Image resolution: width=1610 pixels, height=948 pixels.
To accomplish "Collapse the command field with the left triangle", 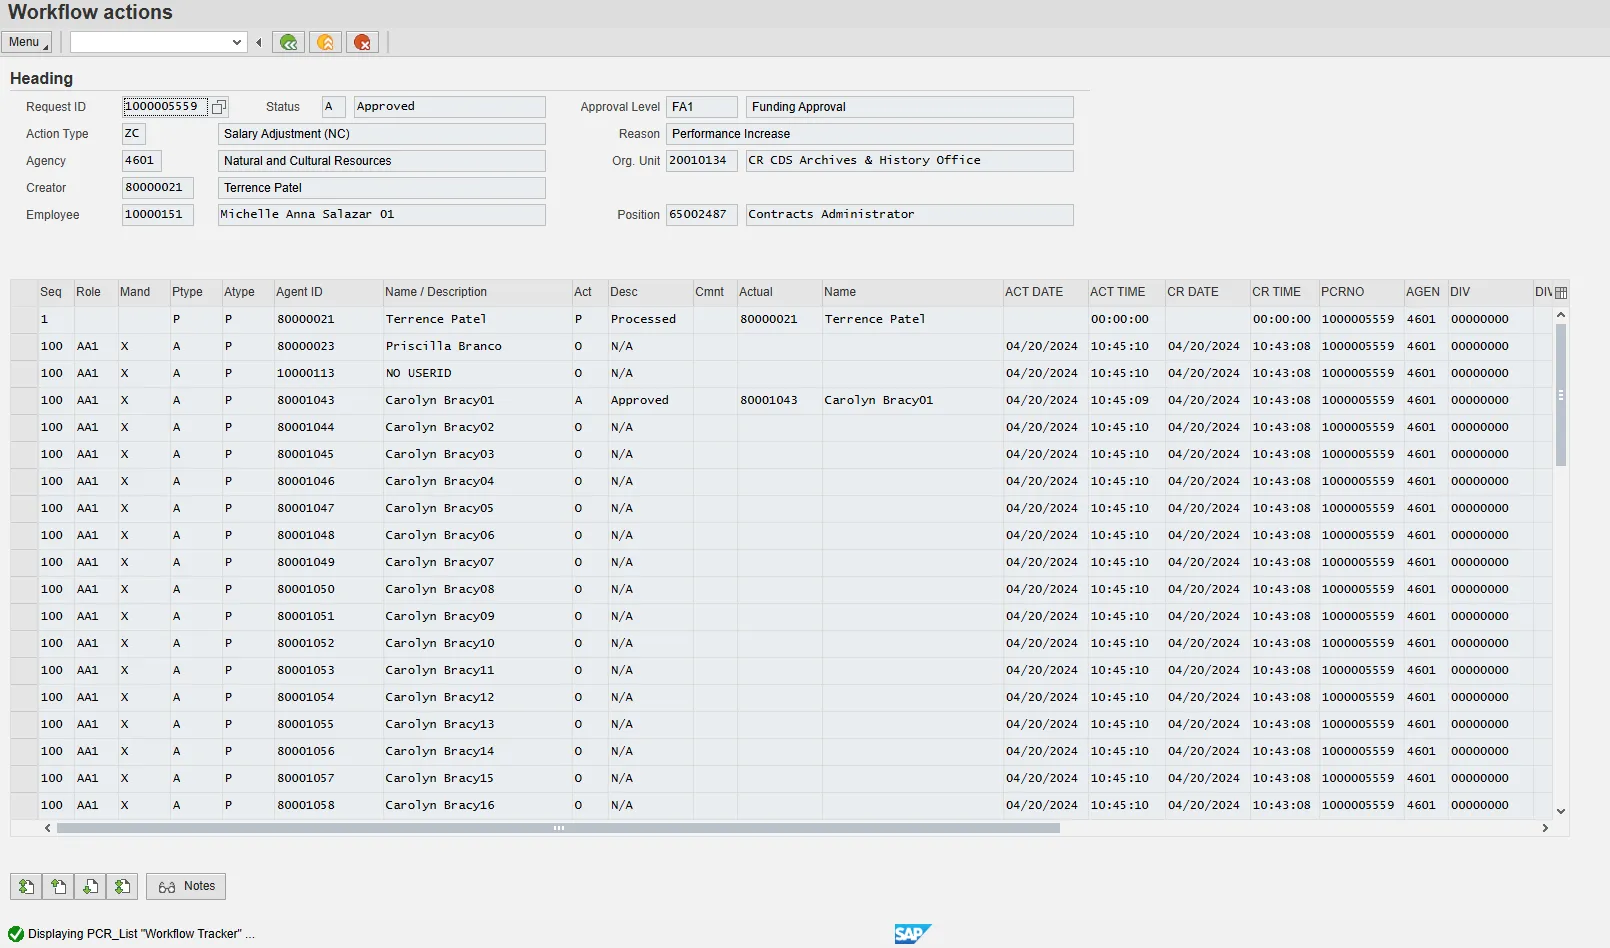I will click(x=259, y=42).
